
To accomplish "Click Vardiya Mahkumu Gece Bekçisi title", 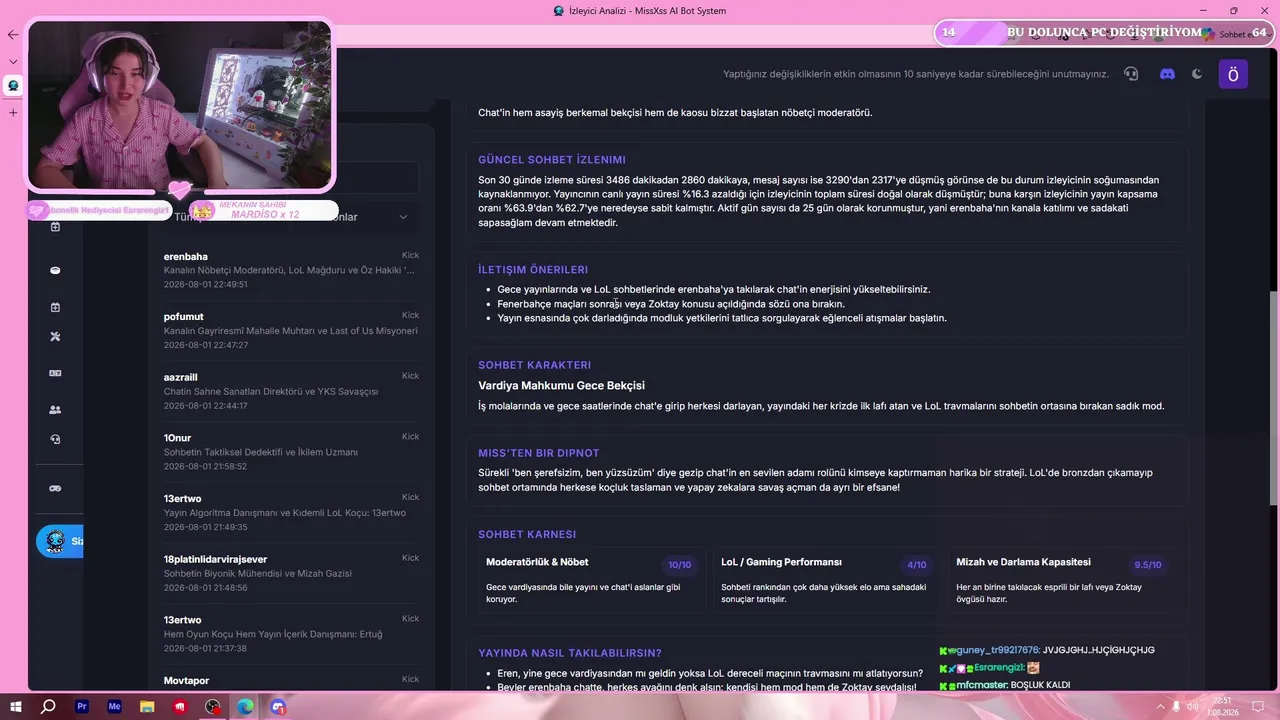I will point(561,386).
